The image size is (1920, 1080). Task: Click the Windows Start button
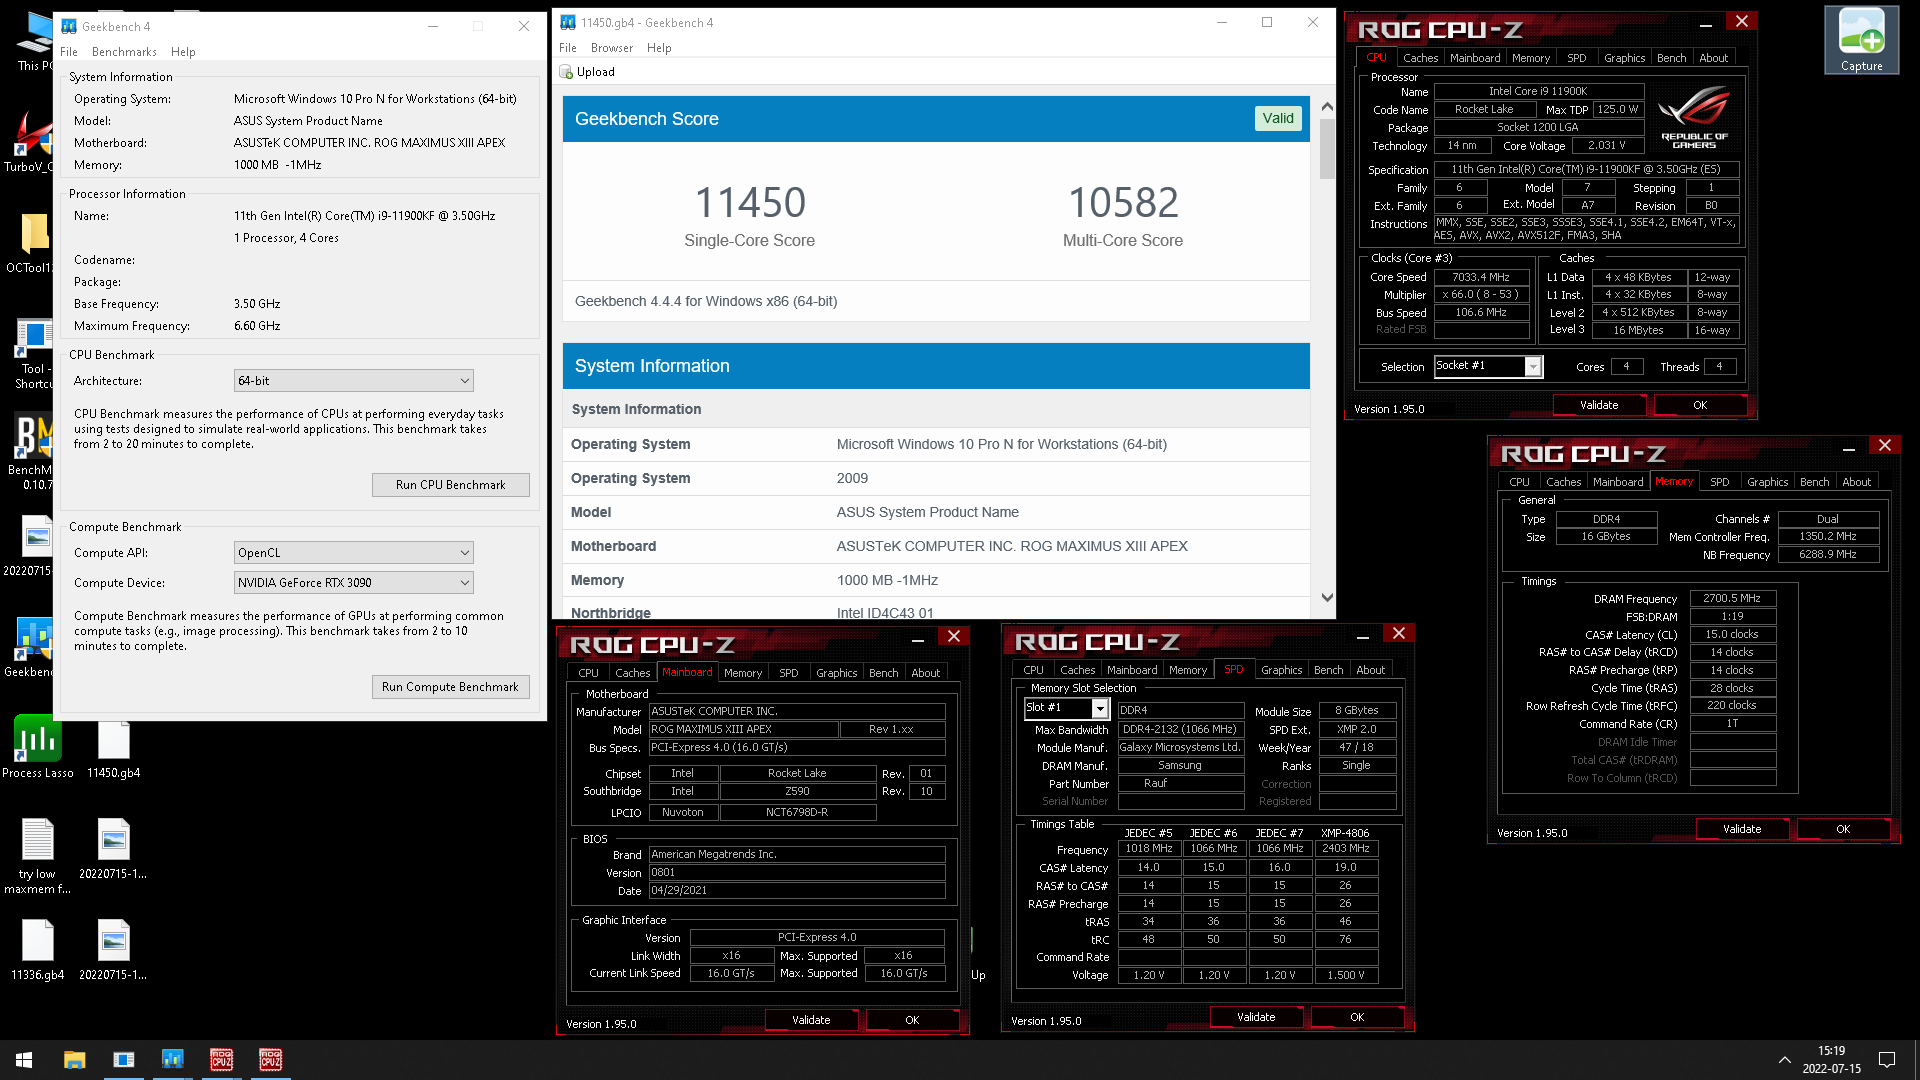point(24,1060)
